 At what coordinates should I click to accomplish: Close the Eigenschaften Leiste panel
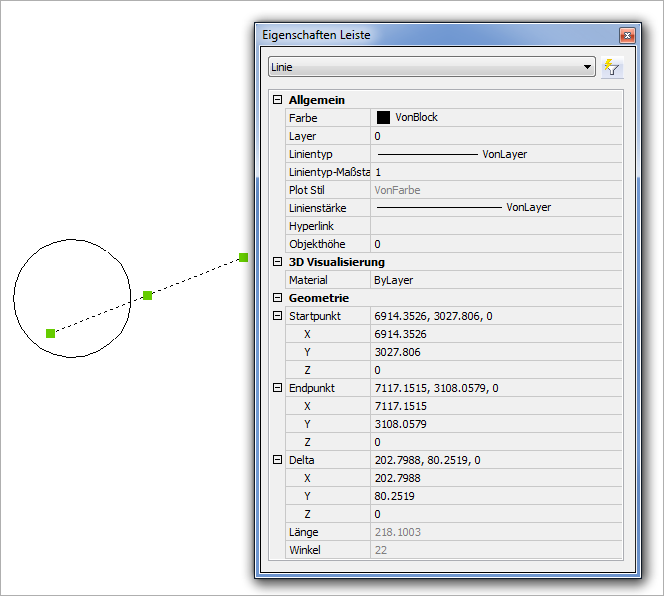coord(628,35)
